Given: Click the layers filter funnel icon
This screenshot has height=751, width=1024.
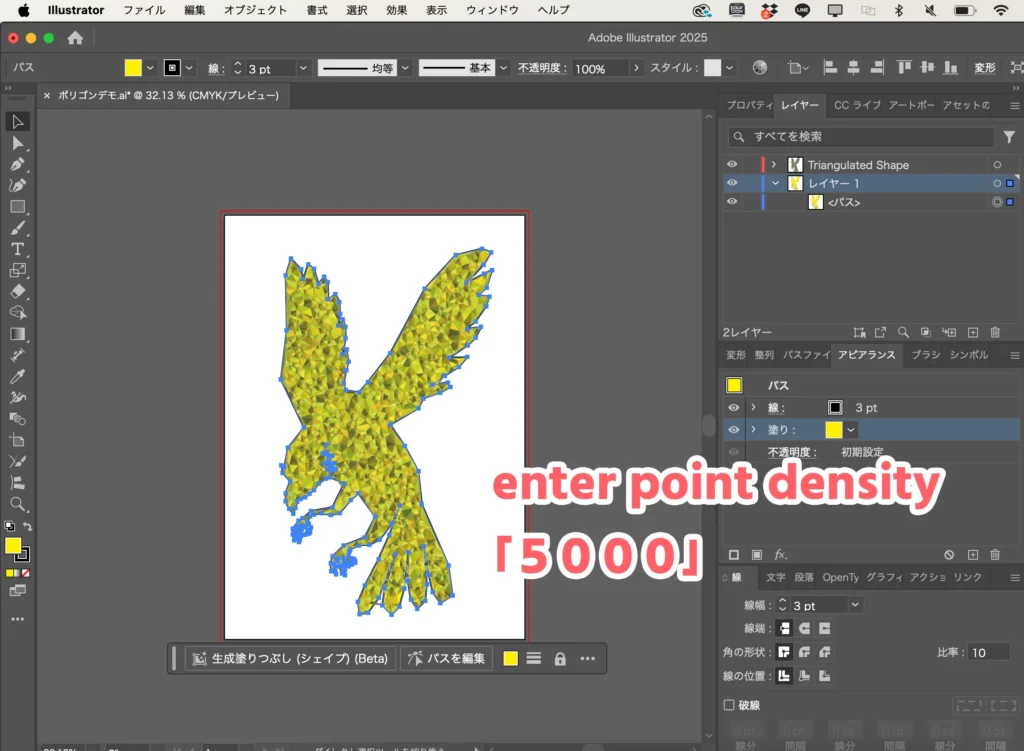Looking at the screenshot, I should 1009,137.
